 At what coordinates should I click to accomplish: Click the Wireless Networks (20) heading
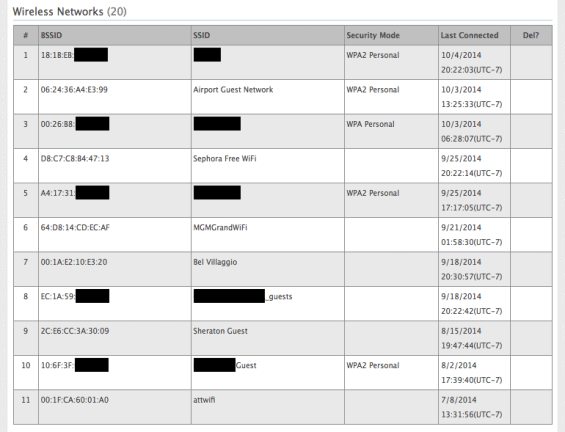click(70, 12)
